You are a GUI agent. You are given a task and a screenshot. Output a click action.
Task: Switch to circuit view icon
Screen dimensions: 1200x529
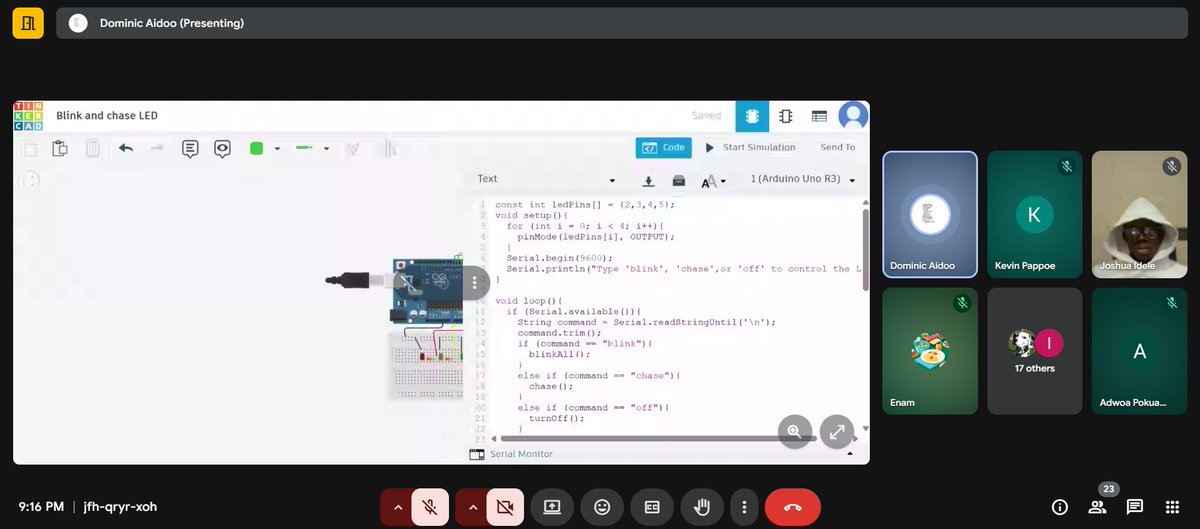752,116
